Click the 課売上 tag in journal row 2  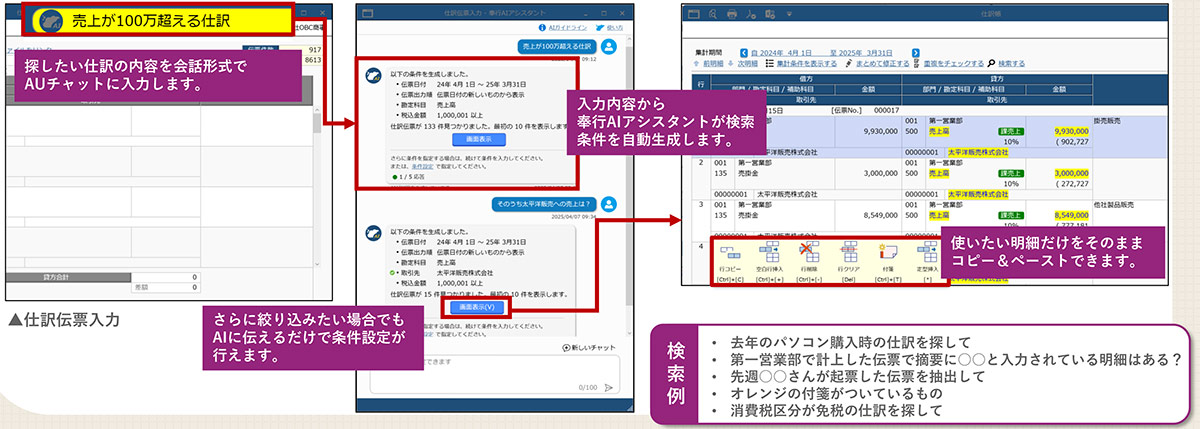(1013, 172)
